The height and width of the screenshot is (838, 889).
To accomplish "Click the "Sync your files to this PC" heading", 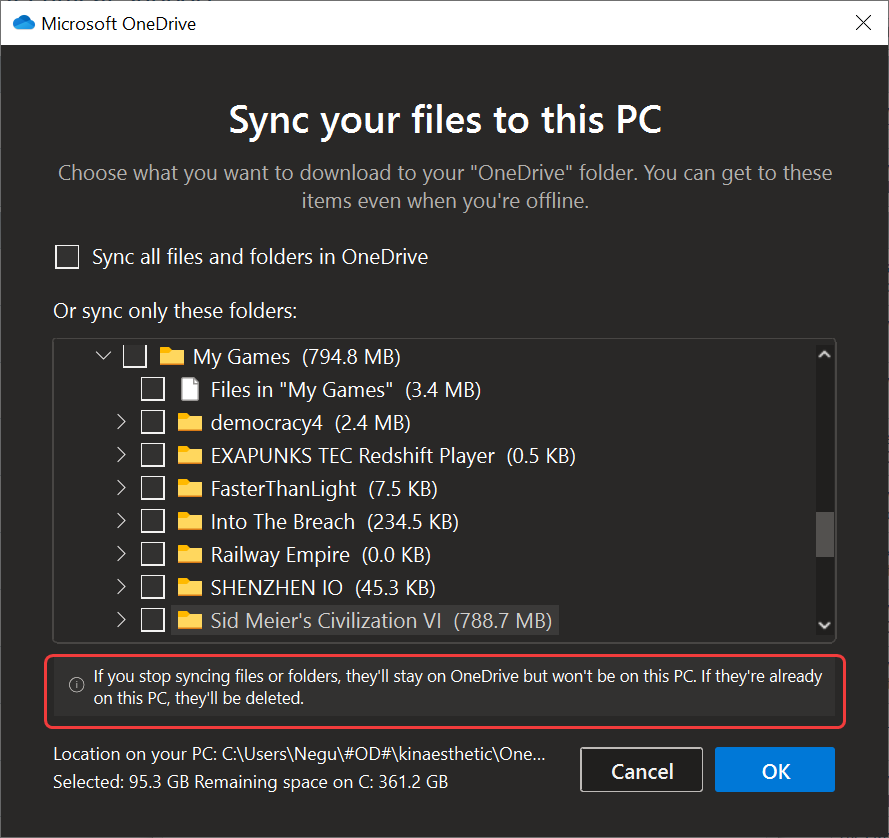I will coord(445,120).
